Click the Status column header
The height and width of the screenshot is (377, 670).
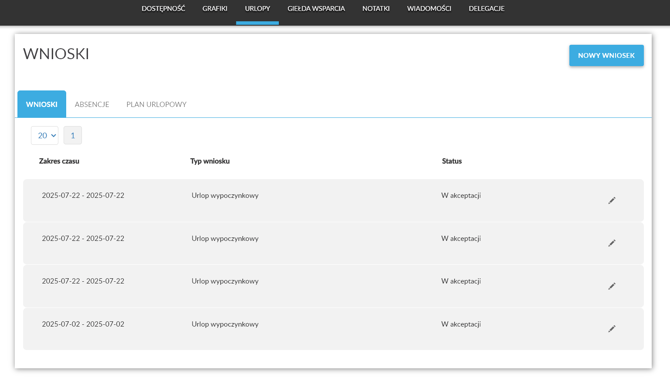pos(452,161)
